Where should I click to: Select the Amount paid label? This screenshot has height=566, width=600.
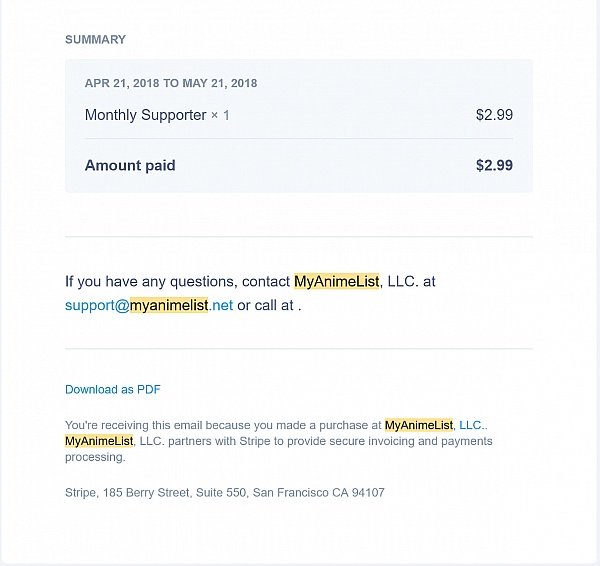click(x=130, y=165)
